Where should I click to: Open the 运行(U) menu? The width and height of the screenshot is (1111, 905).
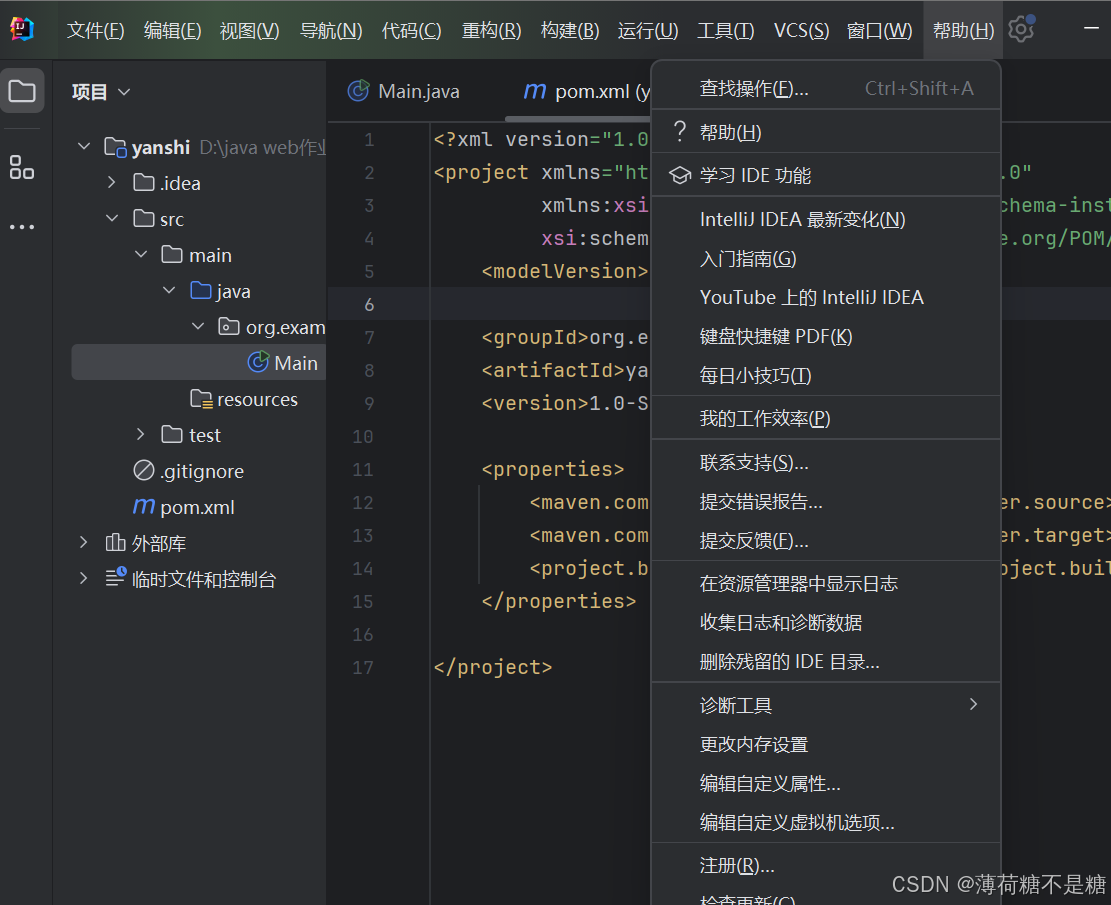click(x=648, y=30)
